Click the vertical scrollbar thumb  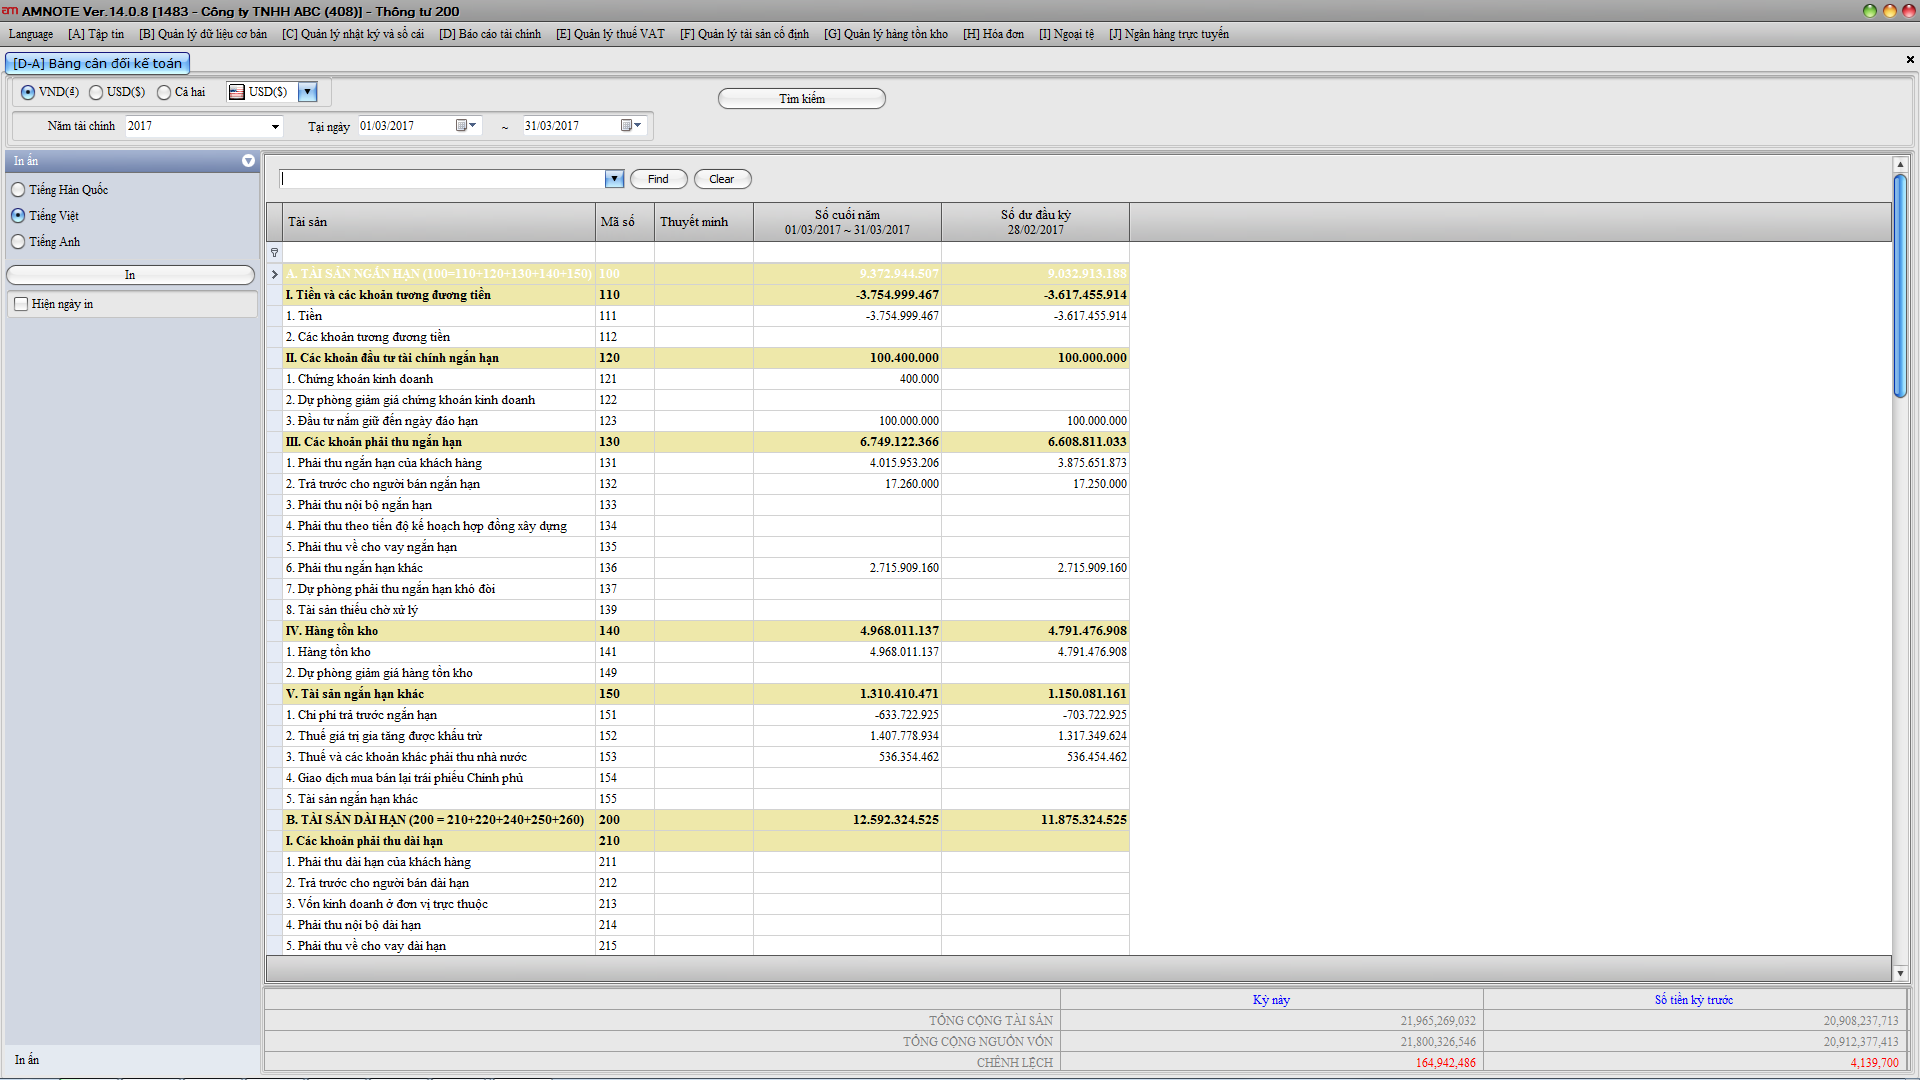click(x=1900, y=285)
